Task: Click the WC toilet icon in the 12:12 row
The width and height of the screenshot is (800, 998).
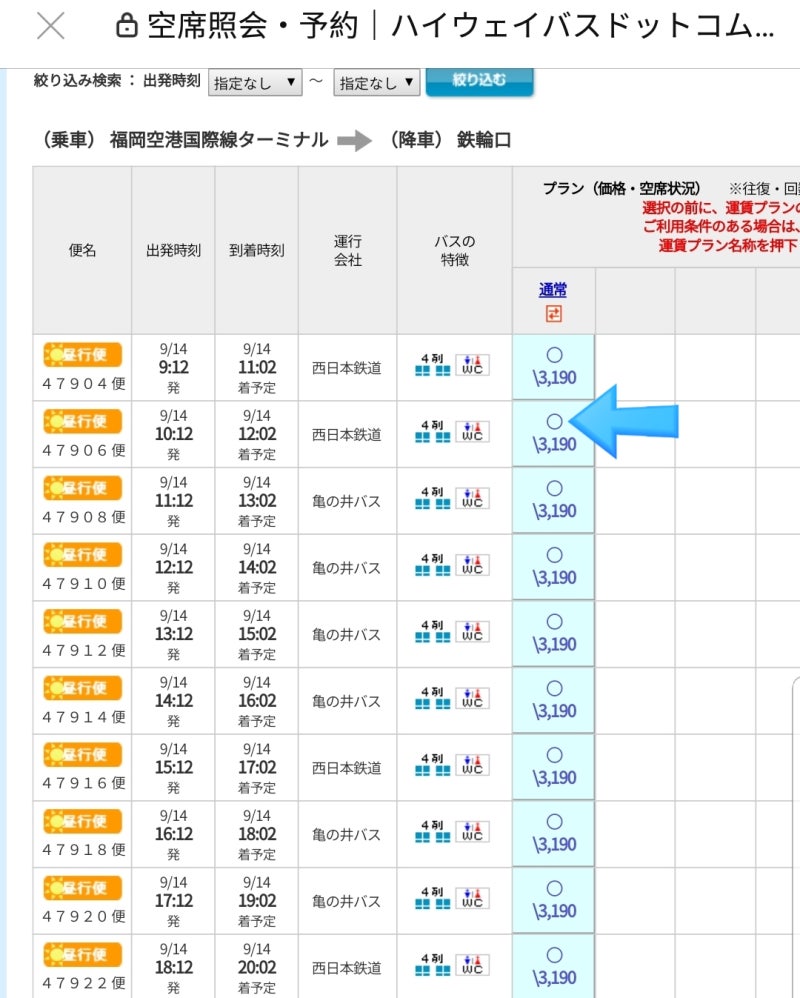Action: click(472, 565)
